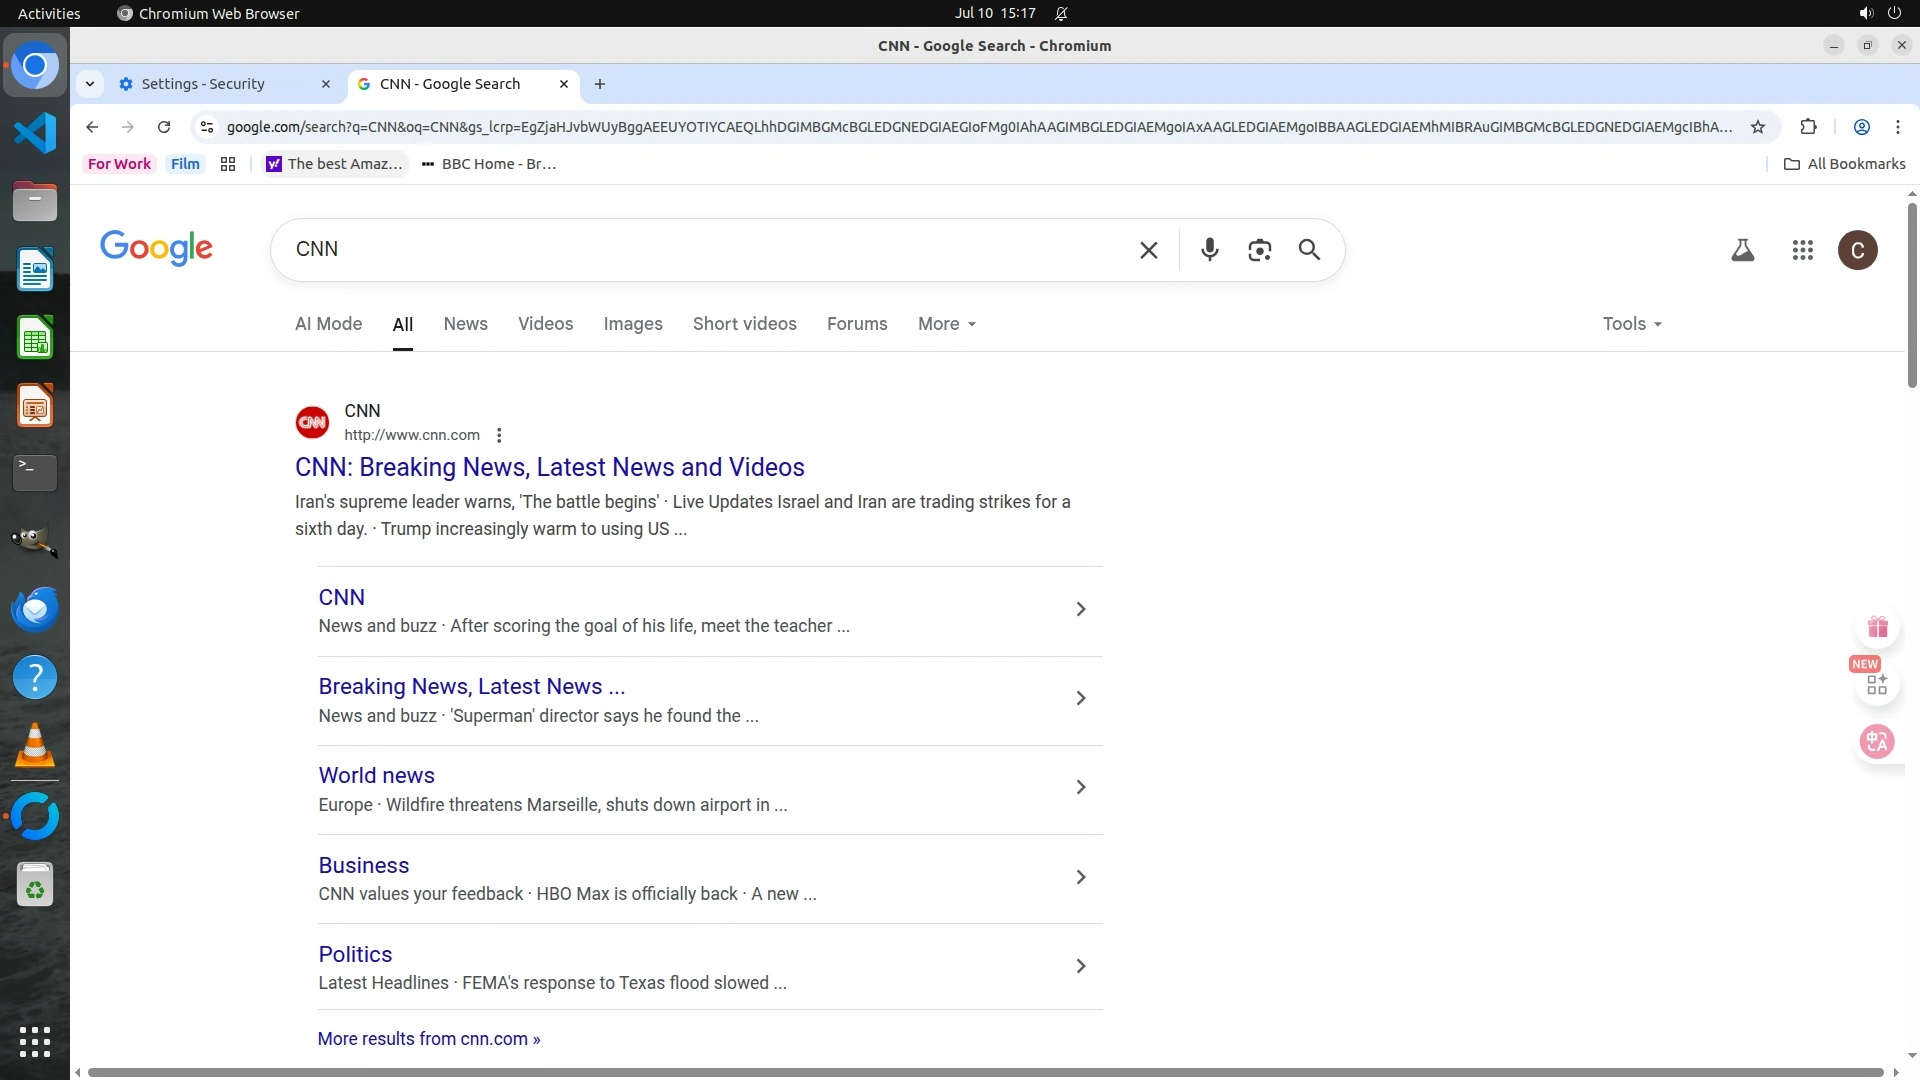The height and width of the screenshot is (1080, 1920).
Task: Open Visual Studio Code from dock
Action: click(x=35, y=134)
